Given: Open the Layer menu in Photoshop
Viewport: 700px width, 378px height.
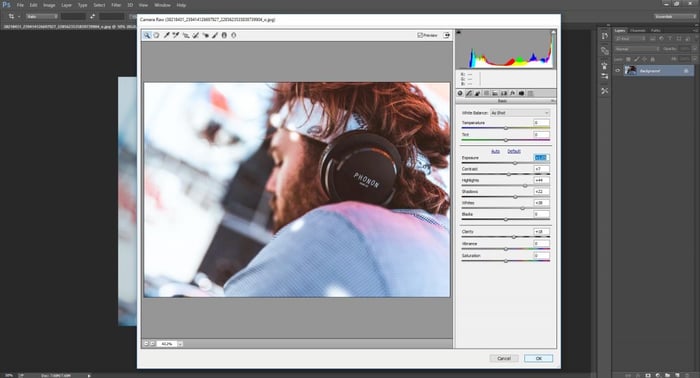Looking at the screenshot, I should pos(67,5).
